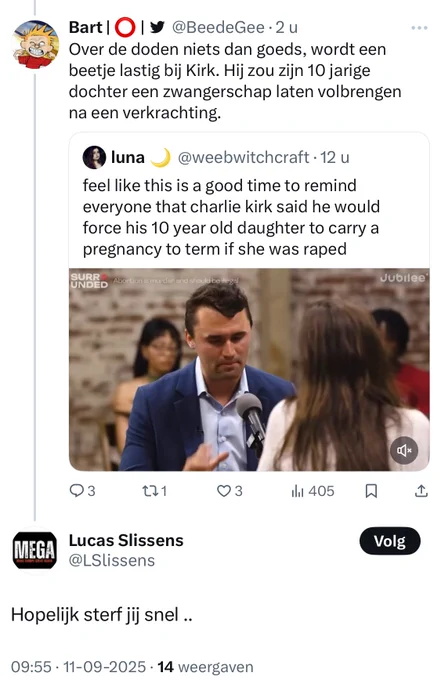Open the @LSlissens profile handle
The height and width of the screenshot is (680, 441).
[x=112, y=560]
